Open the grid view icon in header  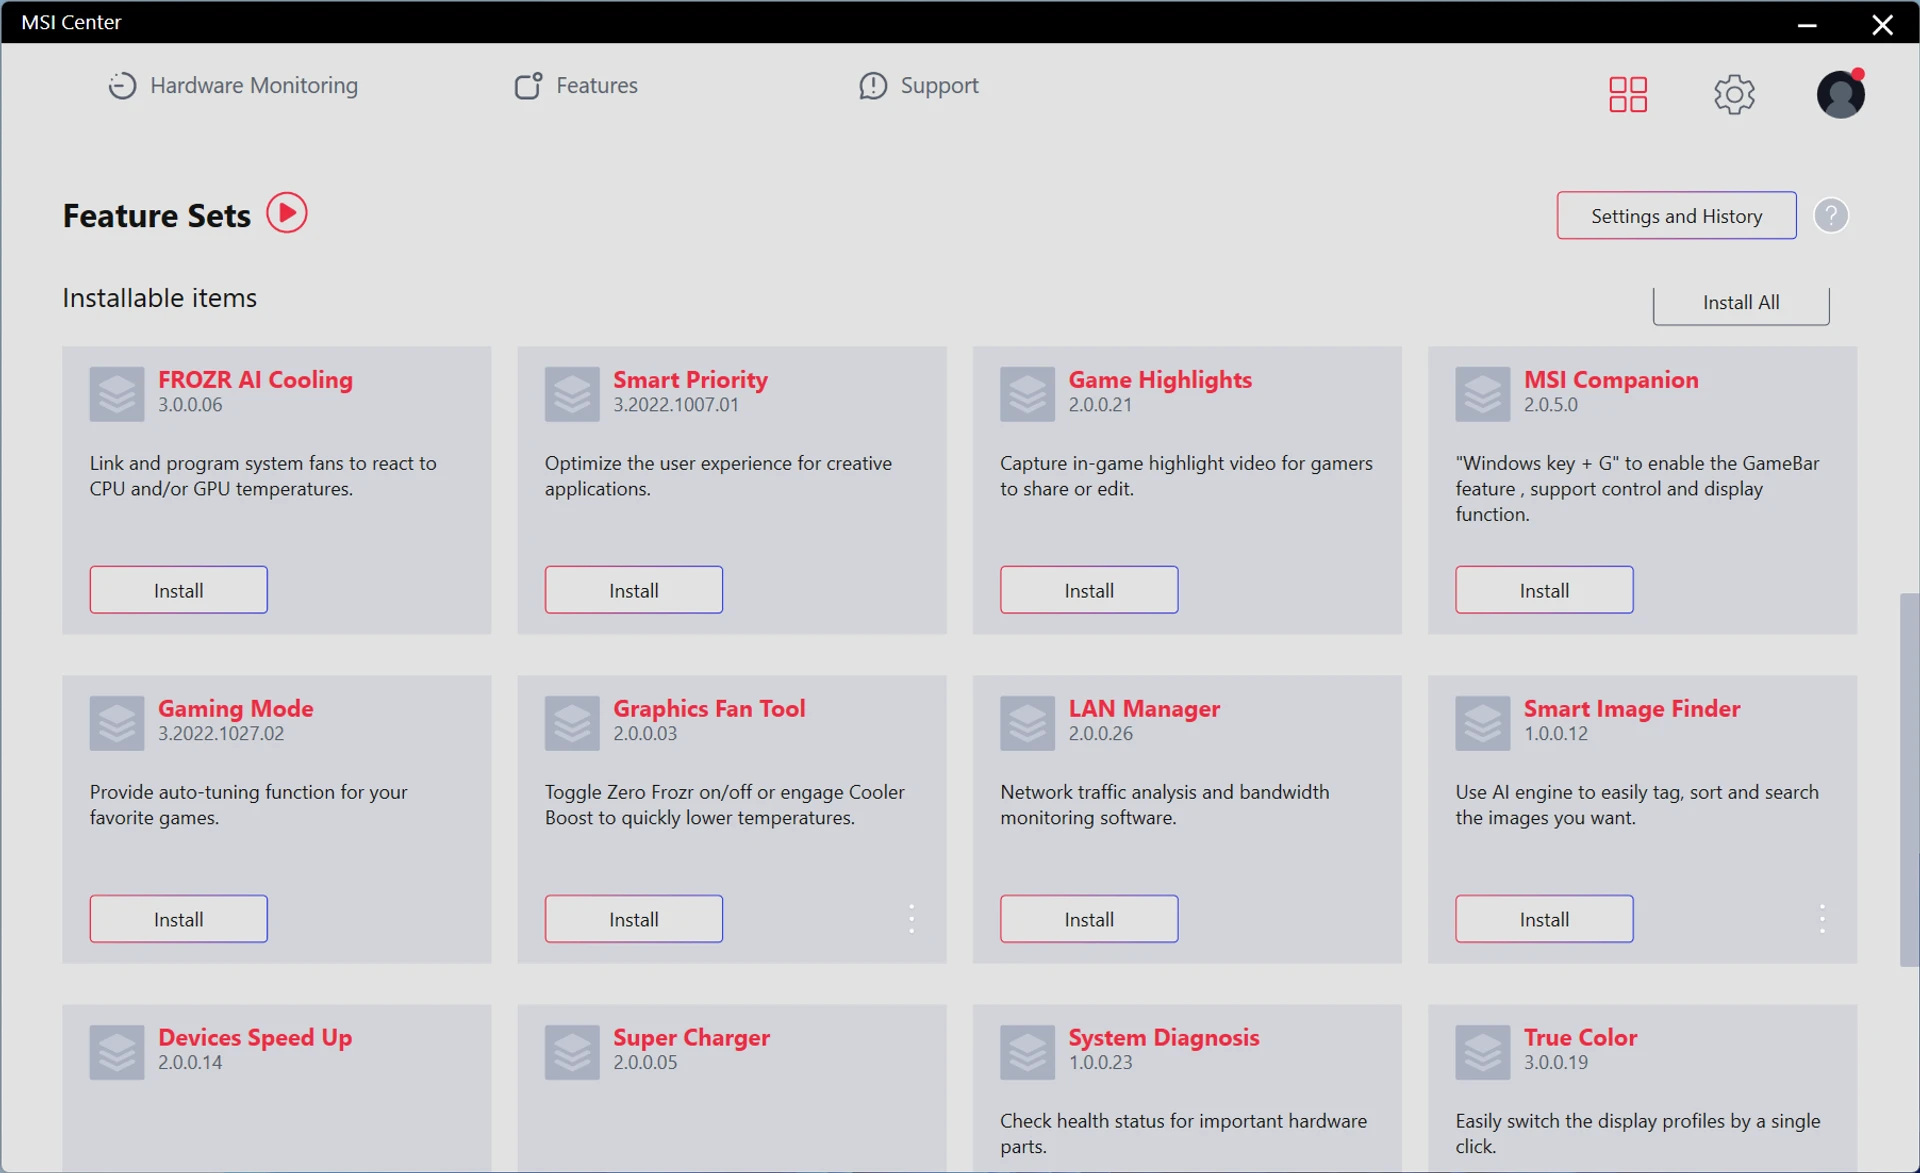click(1628, 94)
